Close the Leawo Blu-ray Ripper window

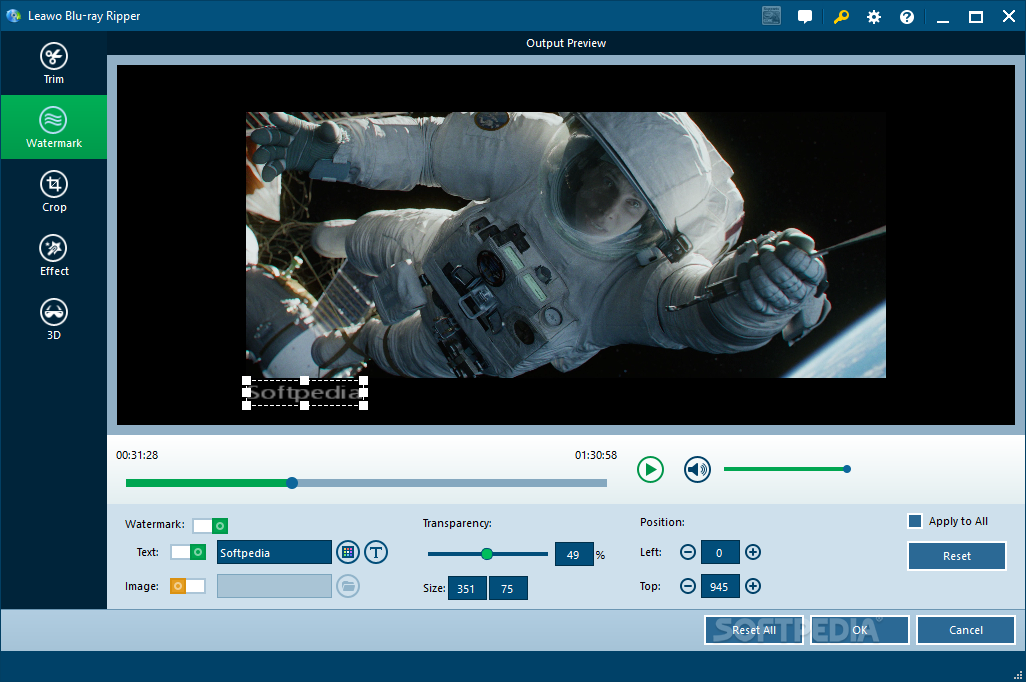point(1009,17)
